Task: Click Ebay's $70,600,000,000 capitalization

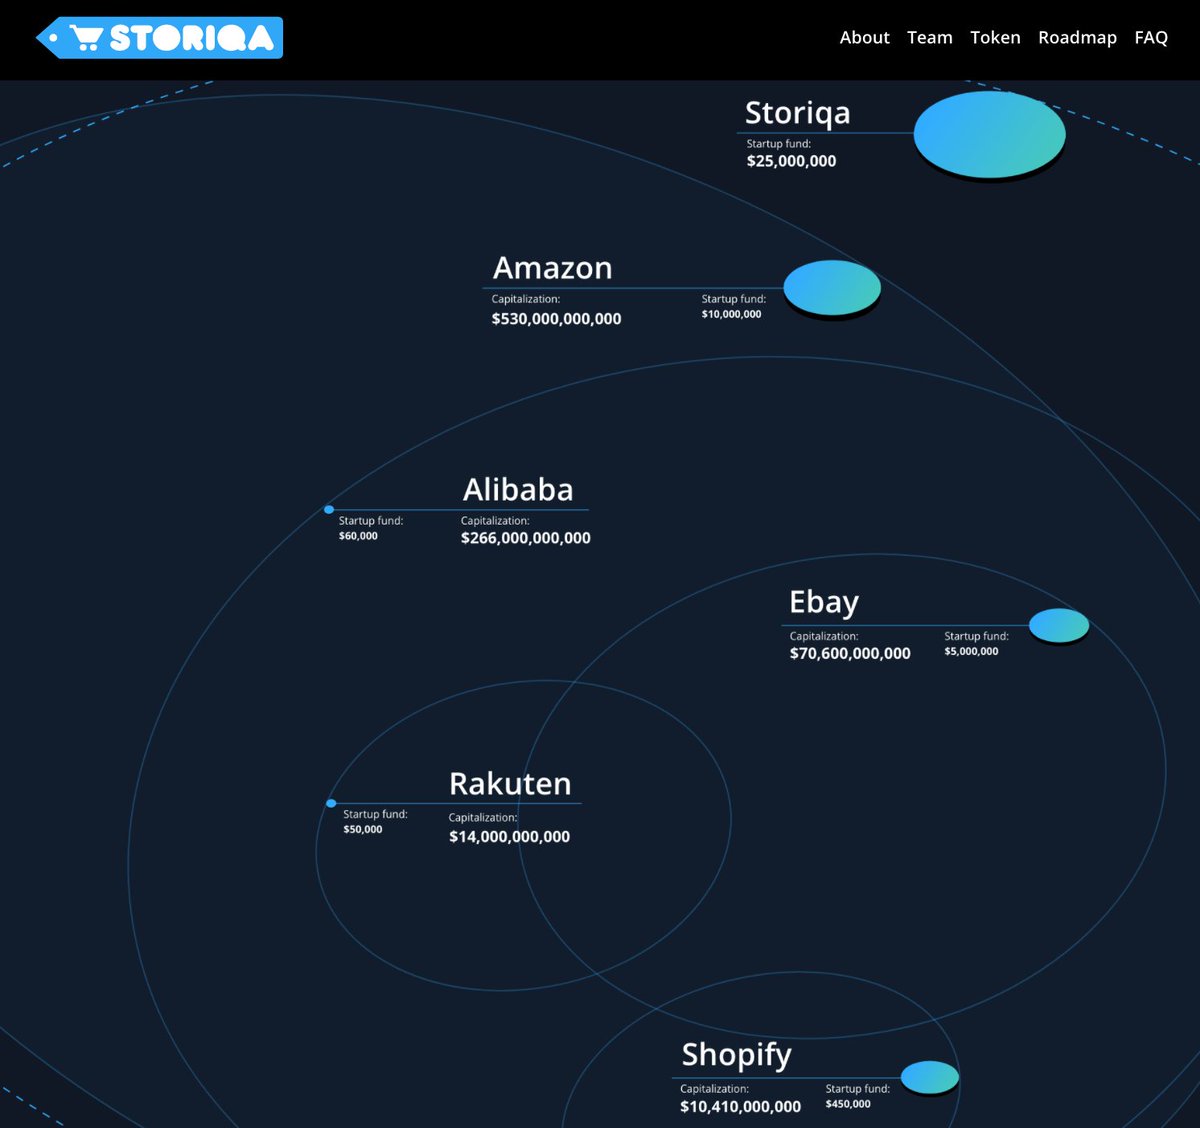Action: click(x=850, y=653)
